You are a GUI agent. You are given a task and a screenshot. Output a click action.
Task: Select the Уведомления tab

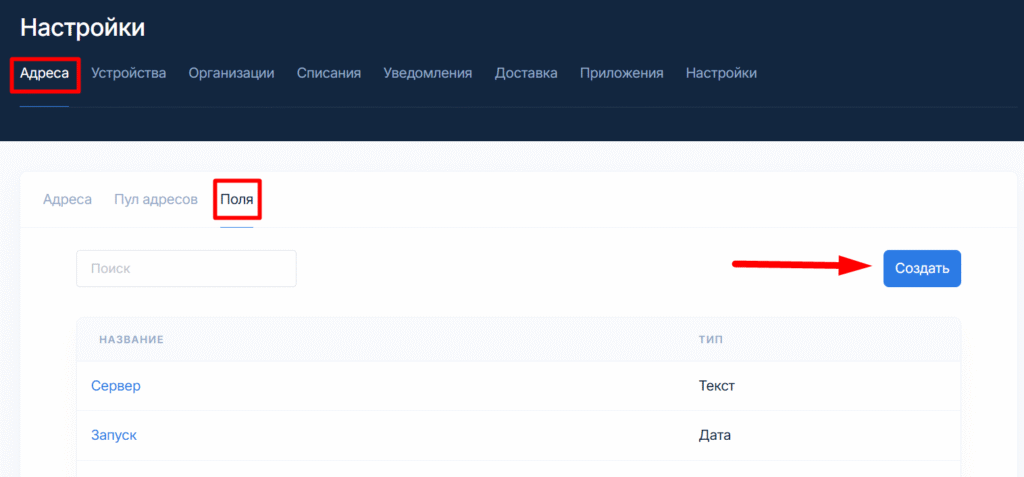point(428,73)
